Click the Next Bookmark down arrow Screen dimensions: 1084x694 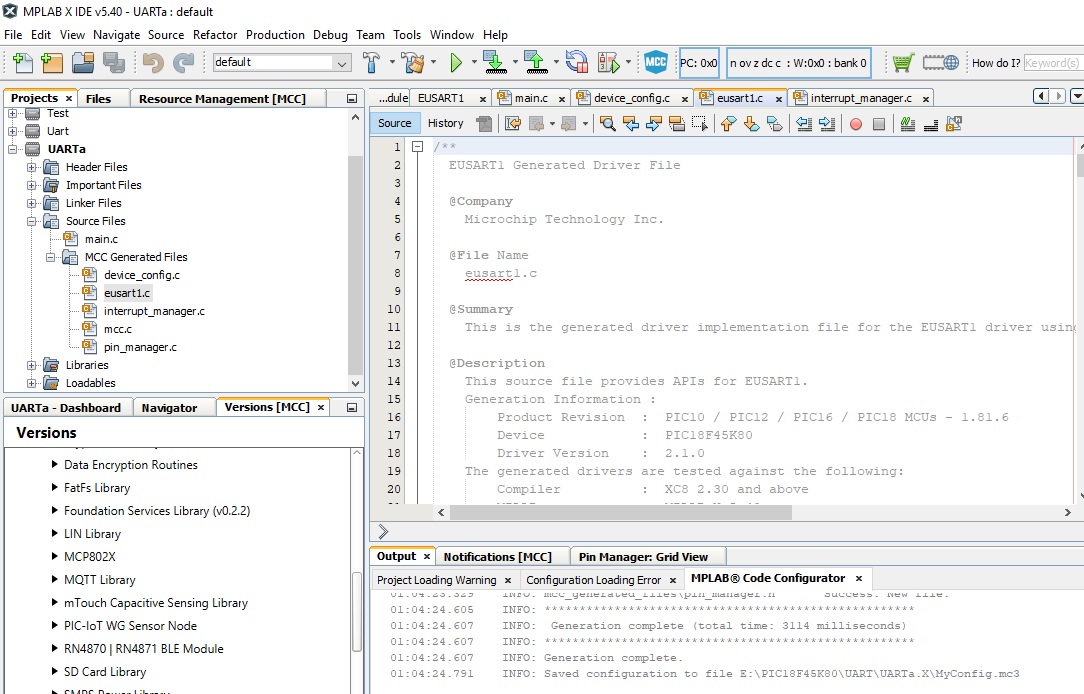751,124
